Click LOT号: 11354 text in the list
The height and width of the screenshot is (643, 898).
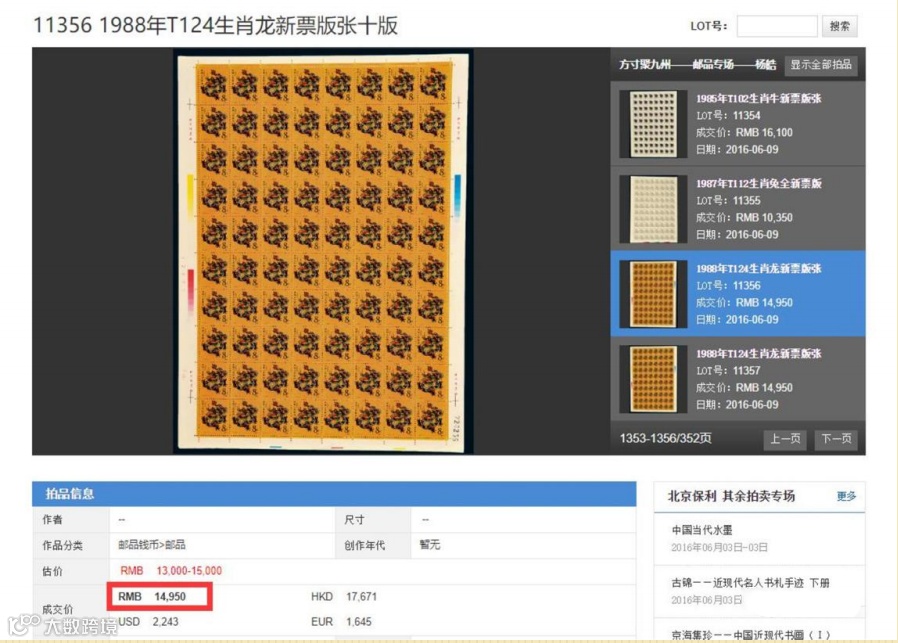point(728,116)
